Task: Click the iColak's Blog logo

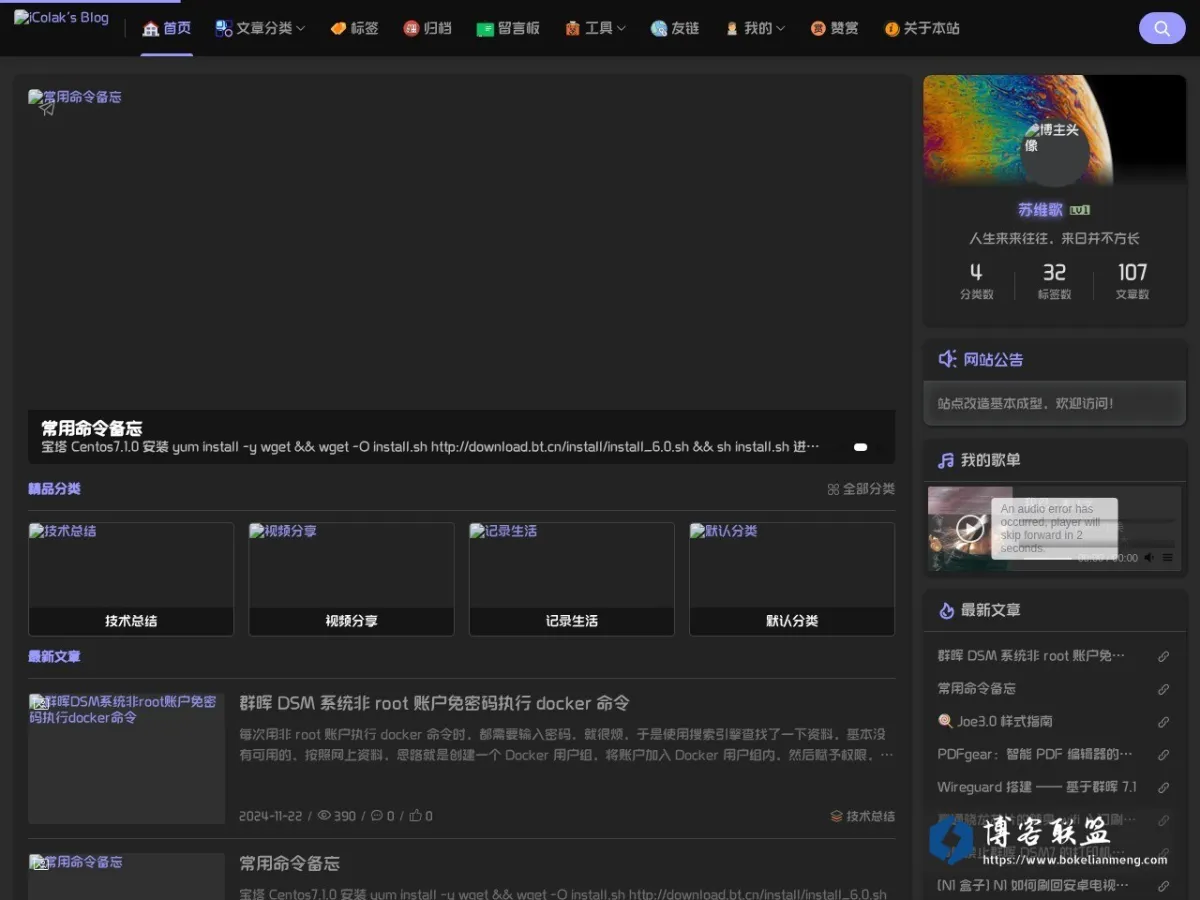Action: click(x=61, y=17)
